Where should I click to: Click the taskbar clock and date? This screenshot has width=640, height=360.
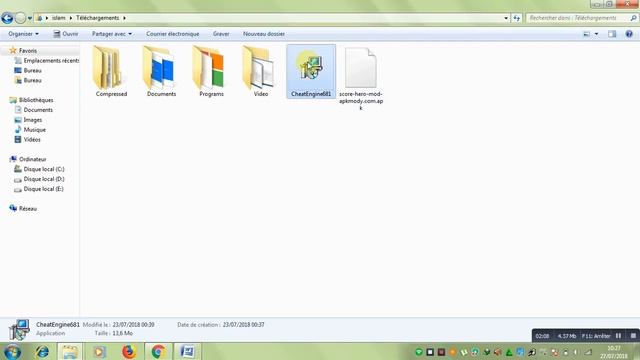tap(613, 352)
